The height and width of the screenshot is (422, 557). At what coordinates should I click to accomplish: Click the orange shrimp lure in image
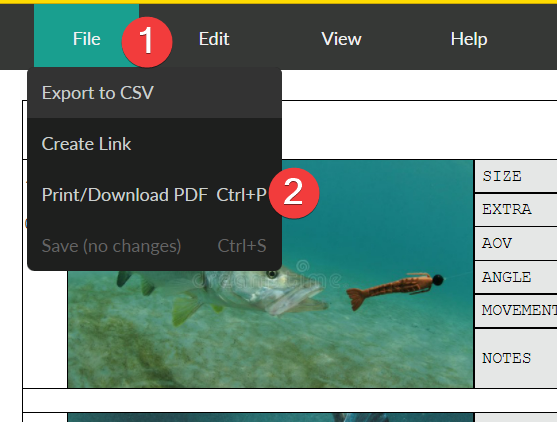[x=395, y=288]
